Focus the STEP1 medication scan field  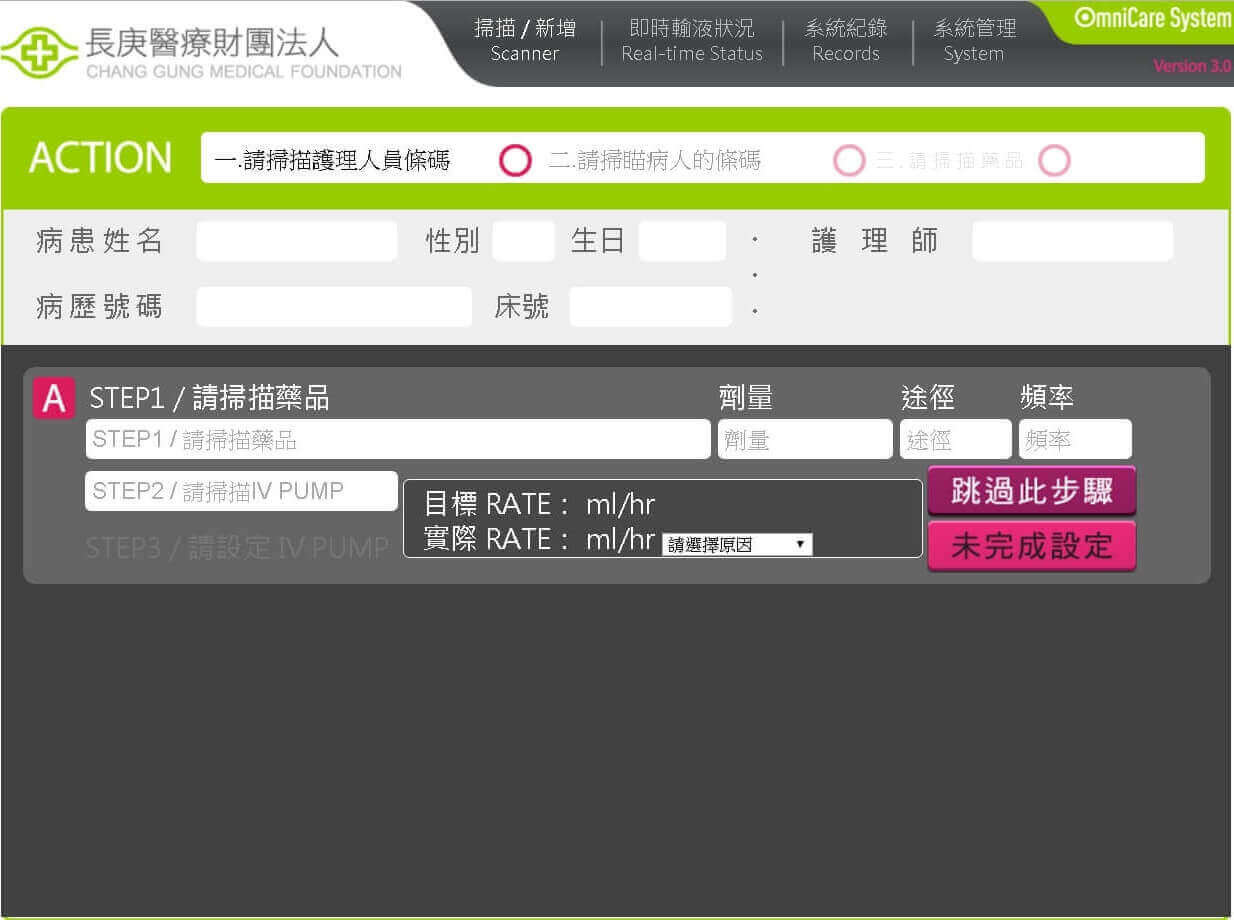point(398,439)
